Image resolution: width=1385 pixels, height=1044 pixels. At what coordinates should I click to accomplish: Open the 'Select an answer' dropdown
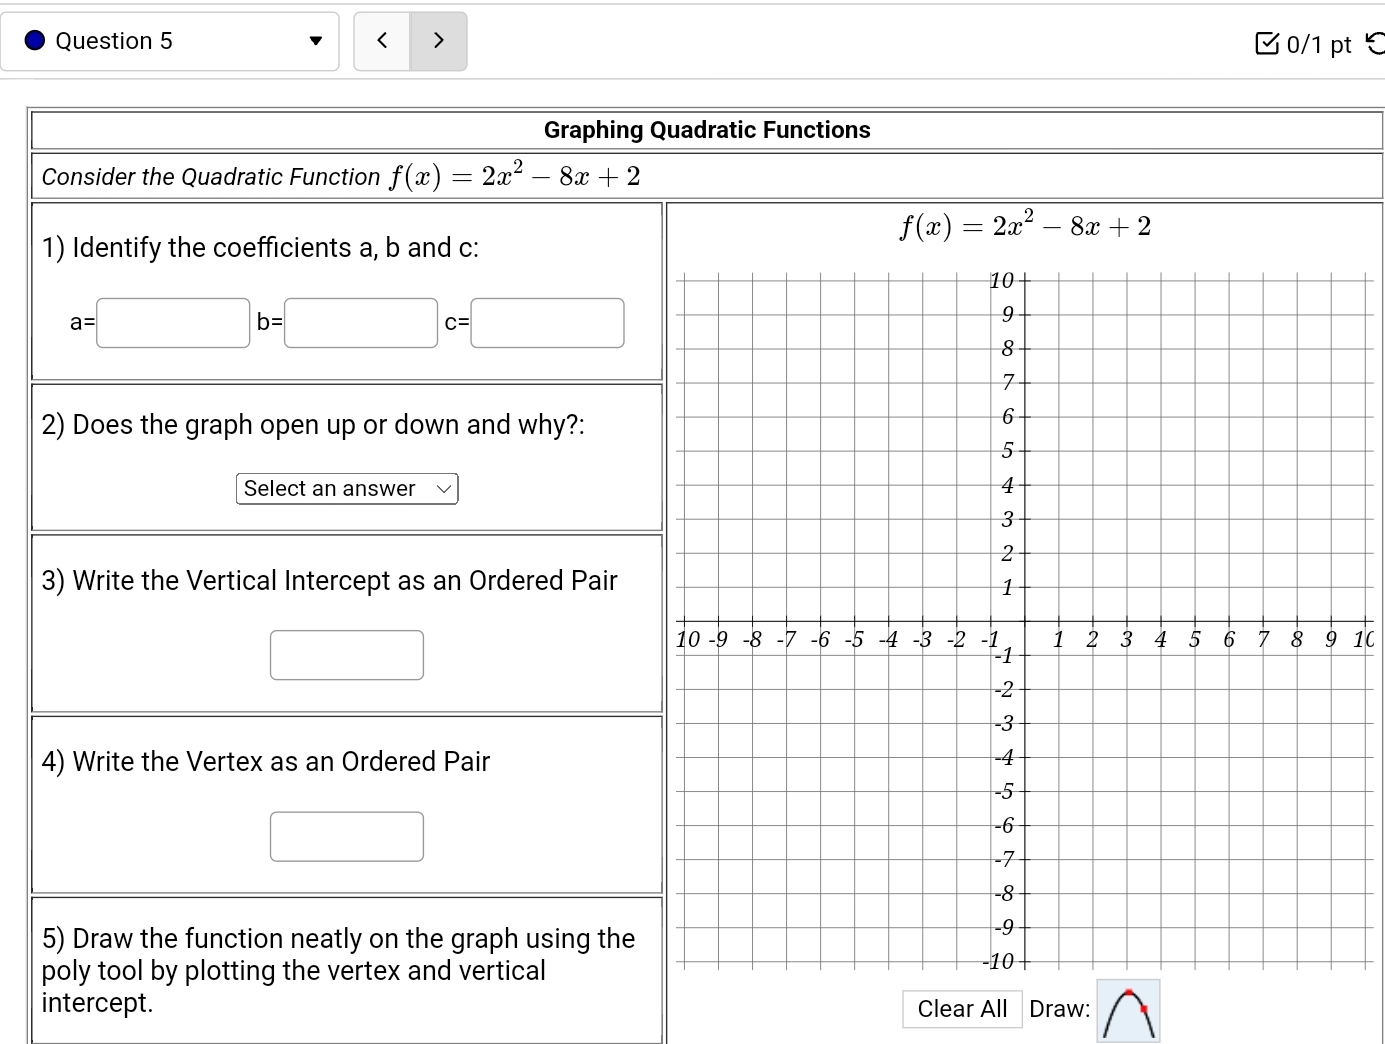click(x=347, y=489)
